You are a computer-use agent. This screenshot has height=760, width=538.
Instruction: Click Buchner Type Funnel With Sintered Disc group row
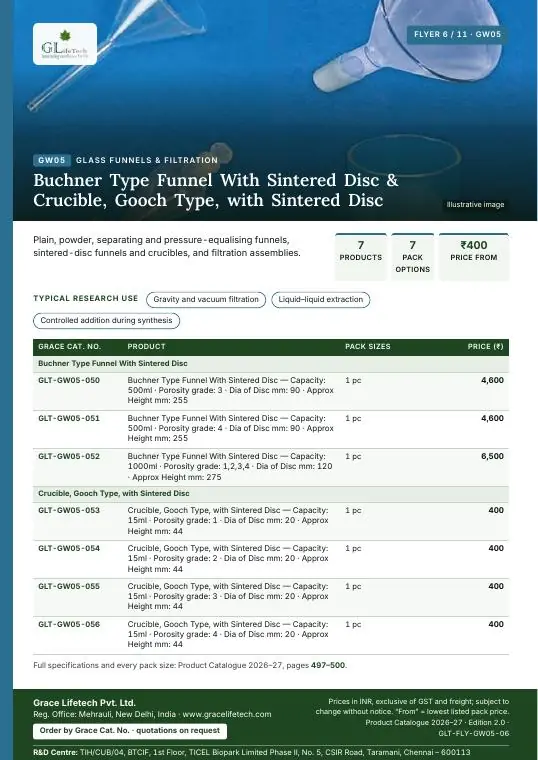271,364
